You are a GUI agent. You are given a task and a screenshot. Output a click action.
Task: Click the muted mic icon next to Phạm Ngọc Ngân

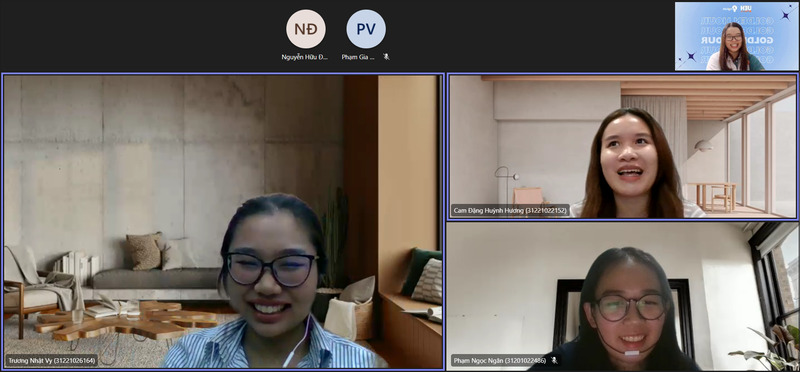point(554,361)
